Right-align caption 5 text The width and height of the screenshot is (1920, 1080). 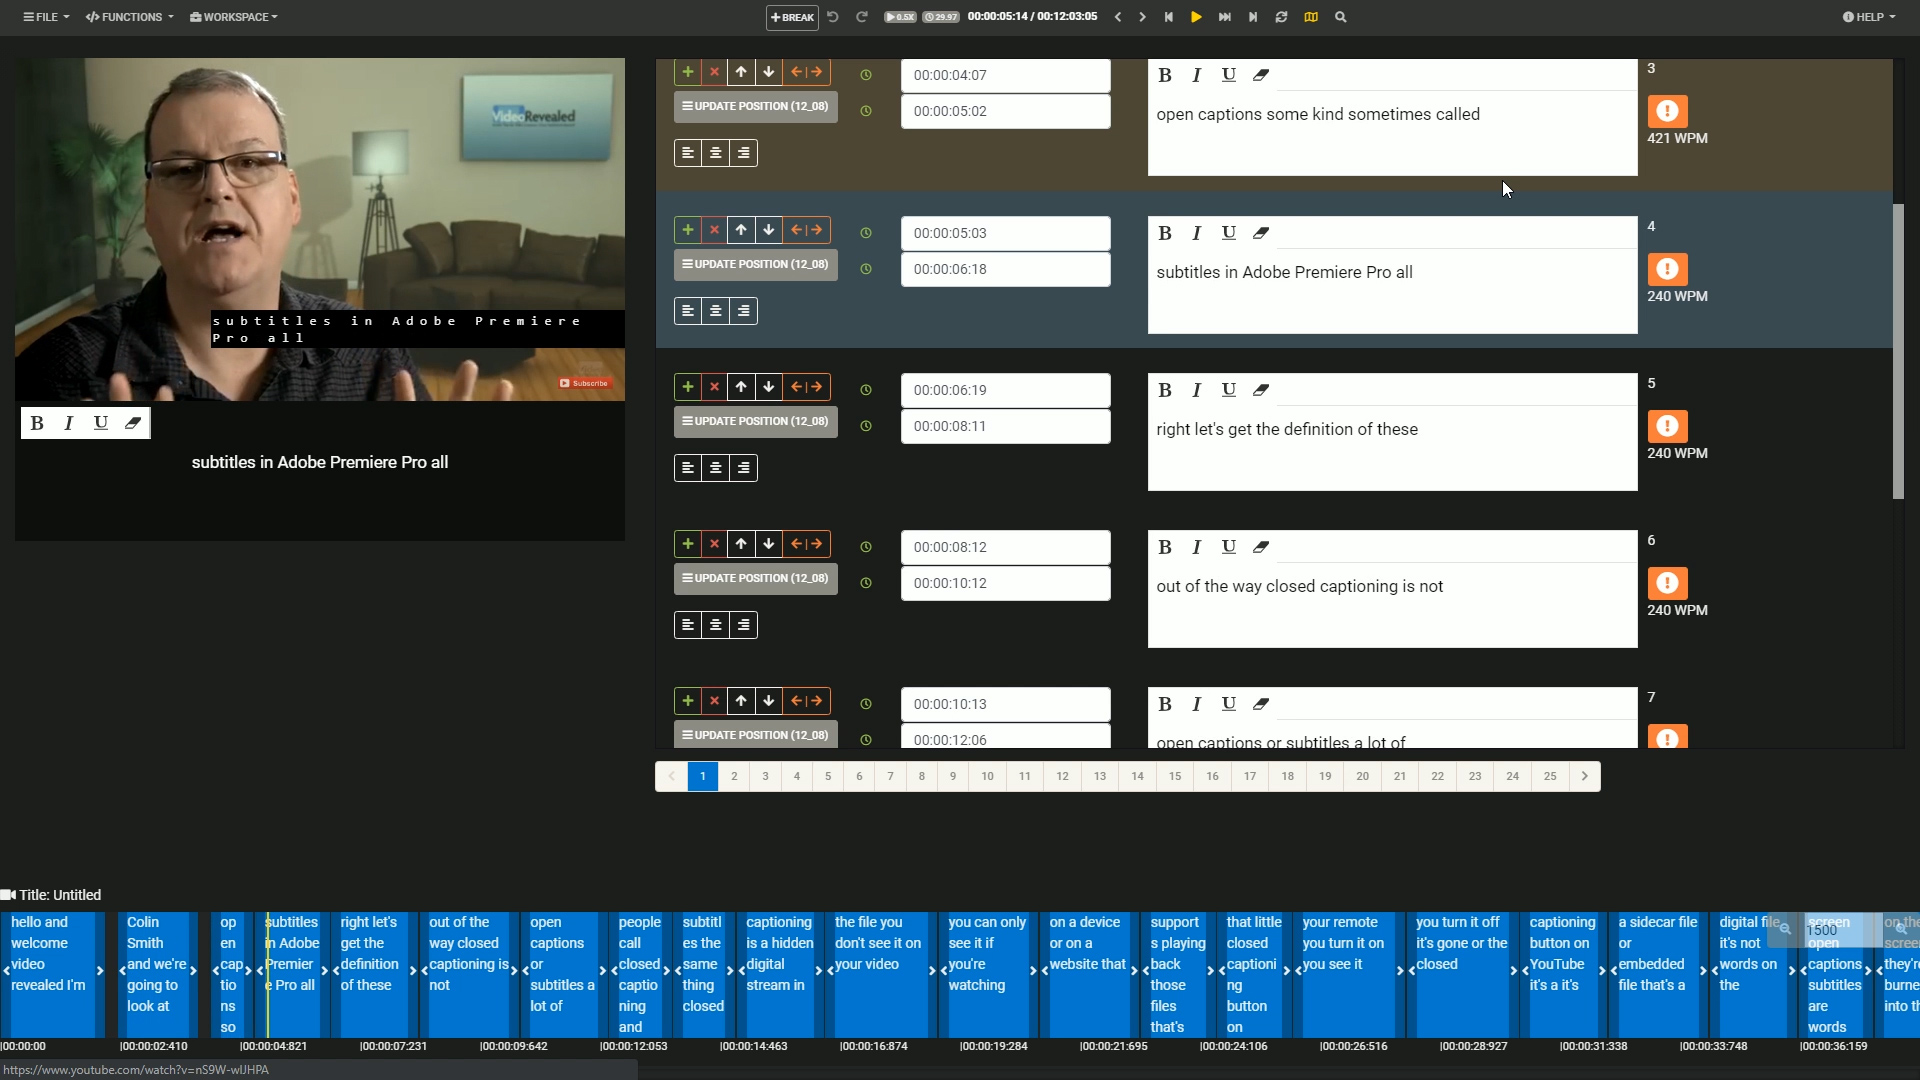coord(744,468)
